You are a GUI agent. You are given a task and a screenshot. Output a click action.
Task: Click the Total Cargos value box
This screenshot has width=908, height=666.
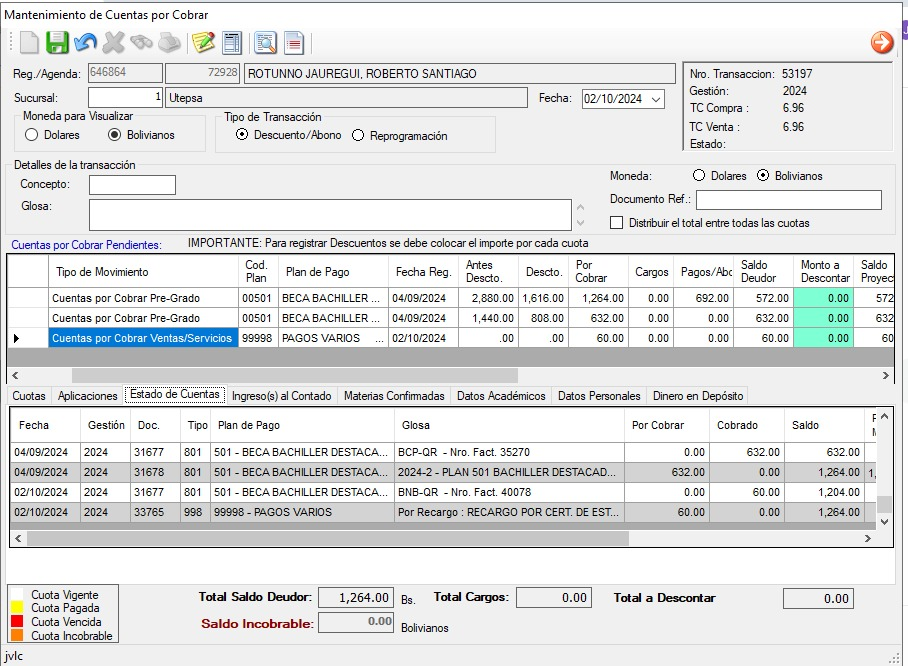554,598
